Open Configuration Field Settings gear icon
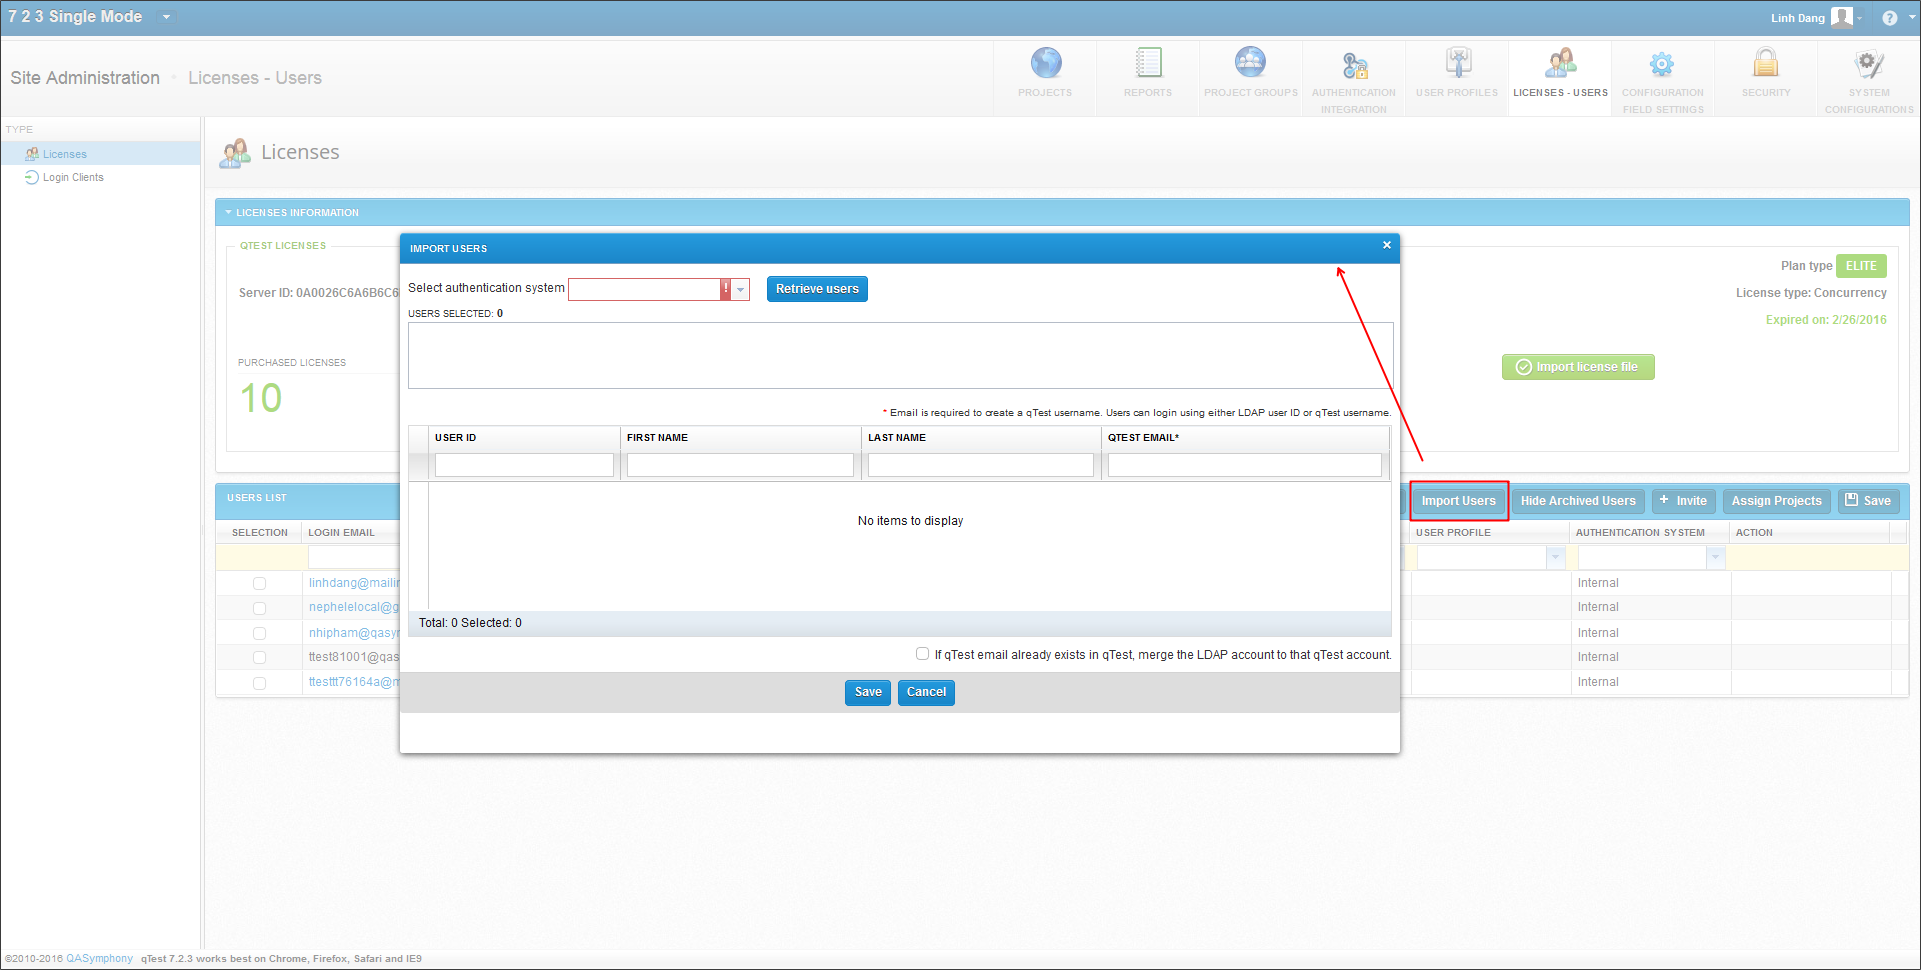The image size is (1921, 970). pyautogui.click(x=1662, y=66)
